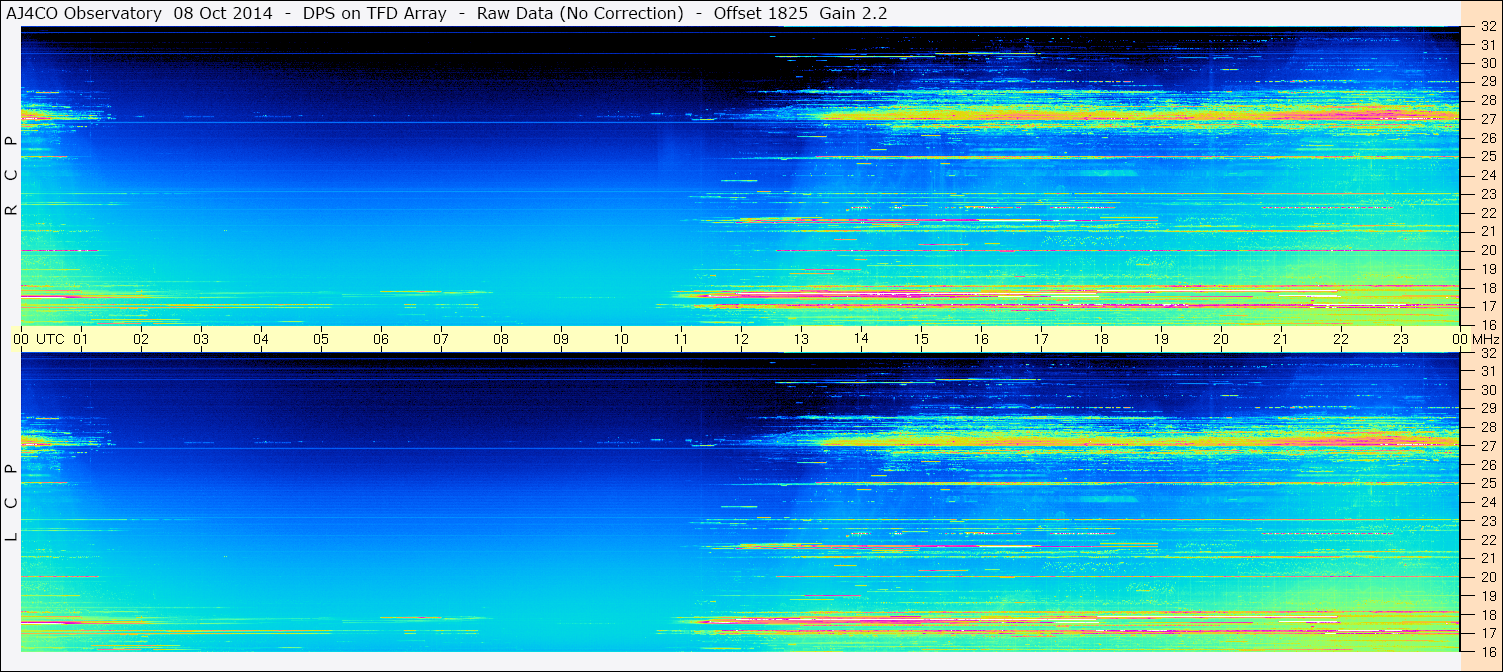Screen dimensions: 1503x672
Task: Select the 06 hour marker on the time axis
Action: point(381,339)
